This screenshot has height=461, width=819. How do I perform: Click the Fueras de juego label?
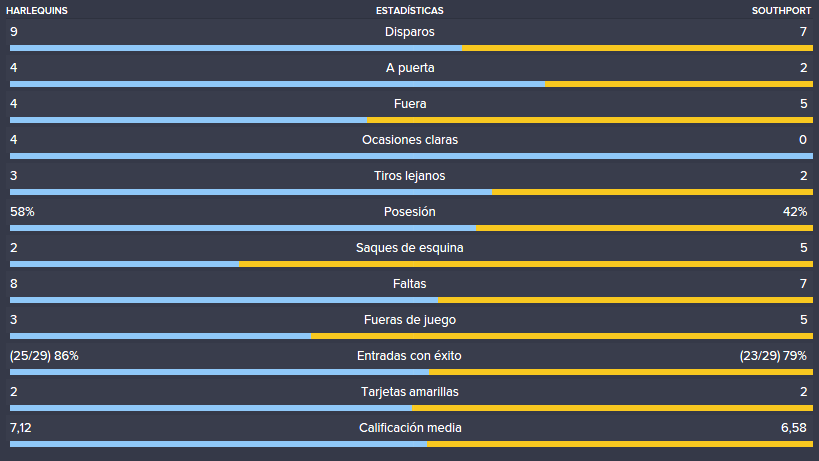(x=410, y=320)
